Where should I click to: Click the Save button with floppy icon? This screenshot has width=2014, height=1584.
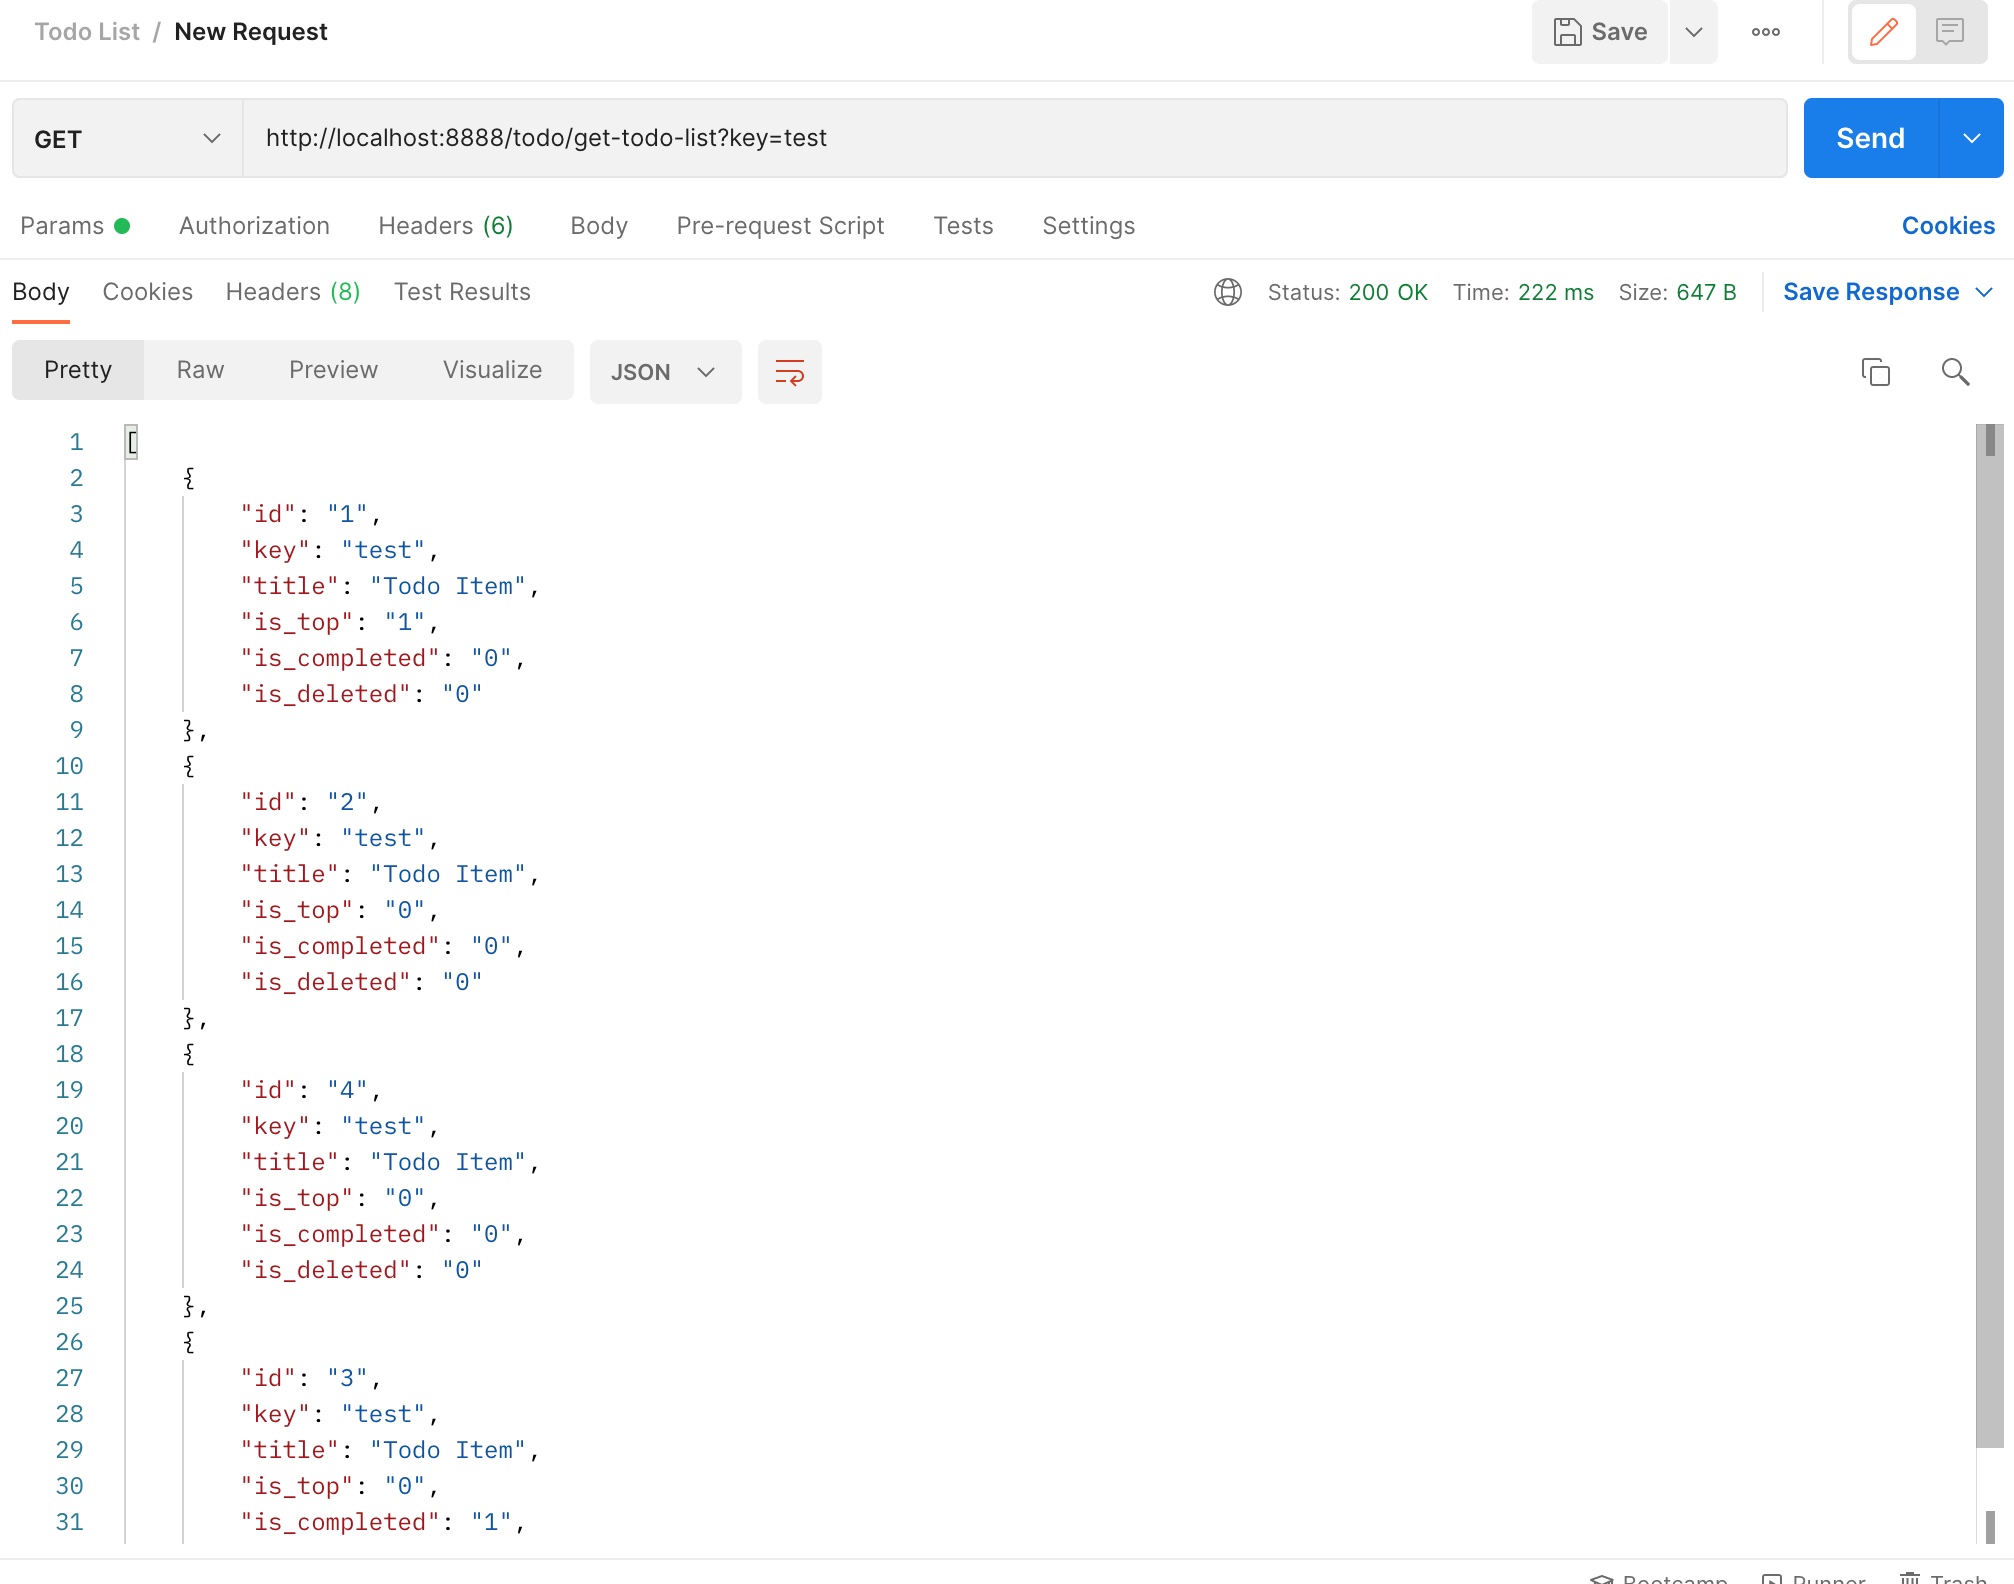(1599, 32)
